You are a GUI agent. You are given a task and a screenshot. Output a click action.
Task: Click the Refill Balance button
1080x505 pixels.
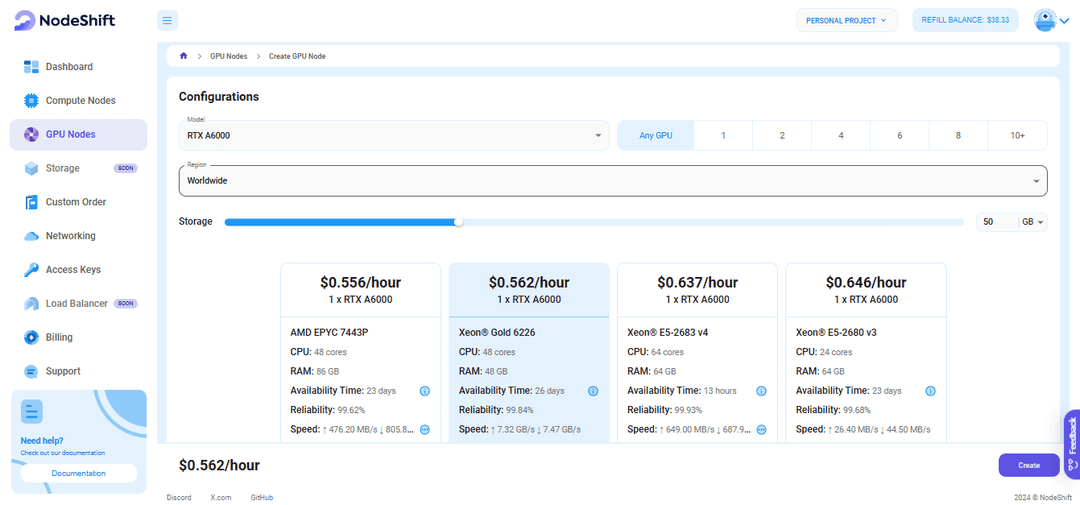pos(965,20)
